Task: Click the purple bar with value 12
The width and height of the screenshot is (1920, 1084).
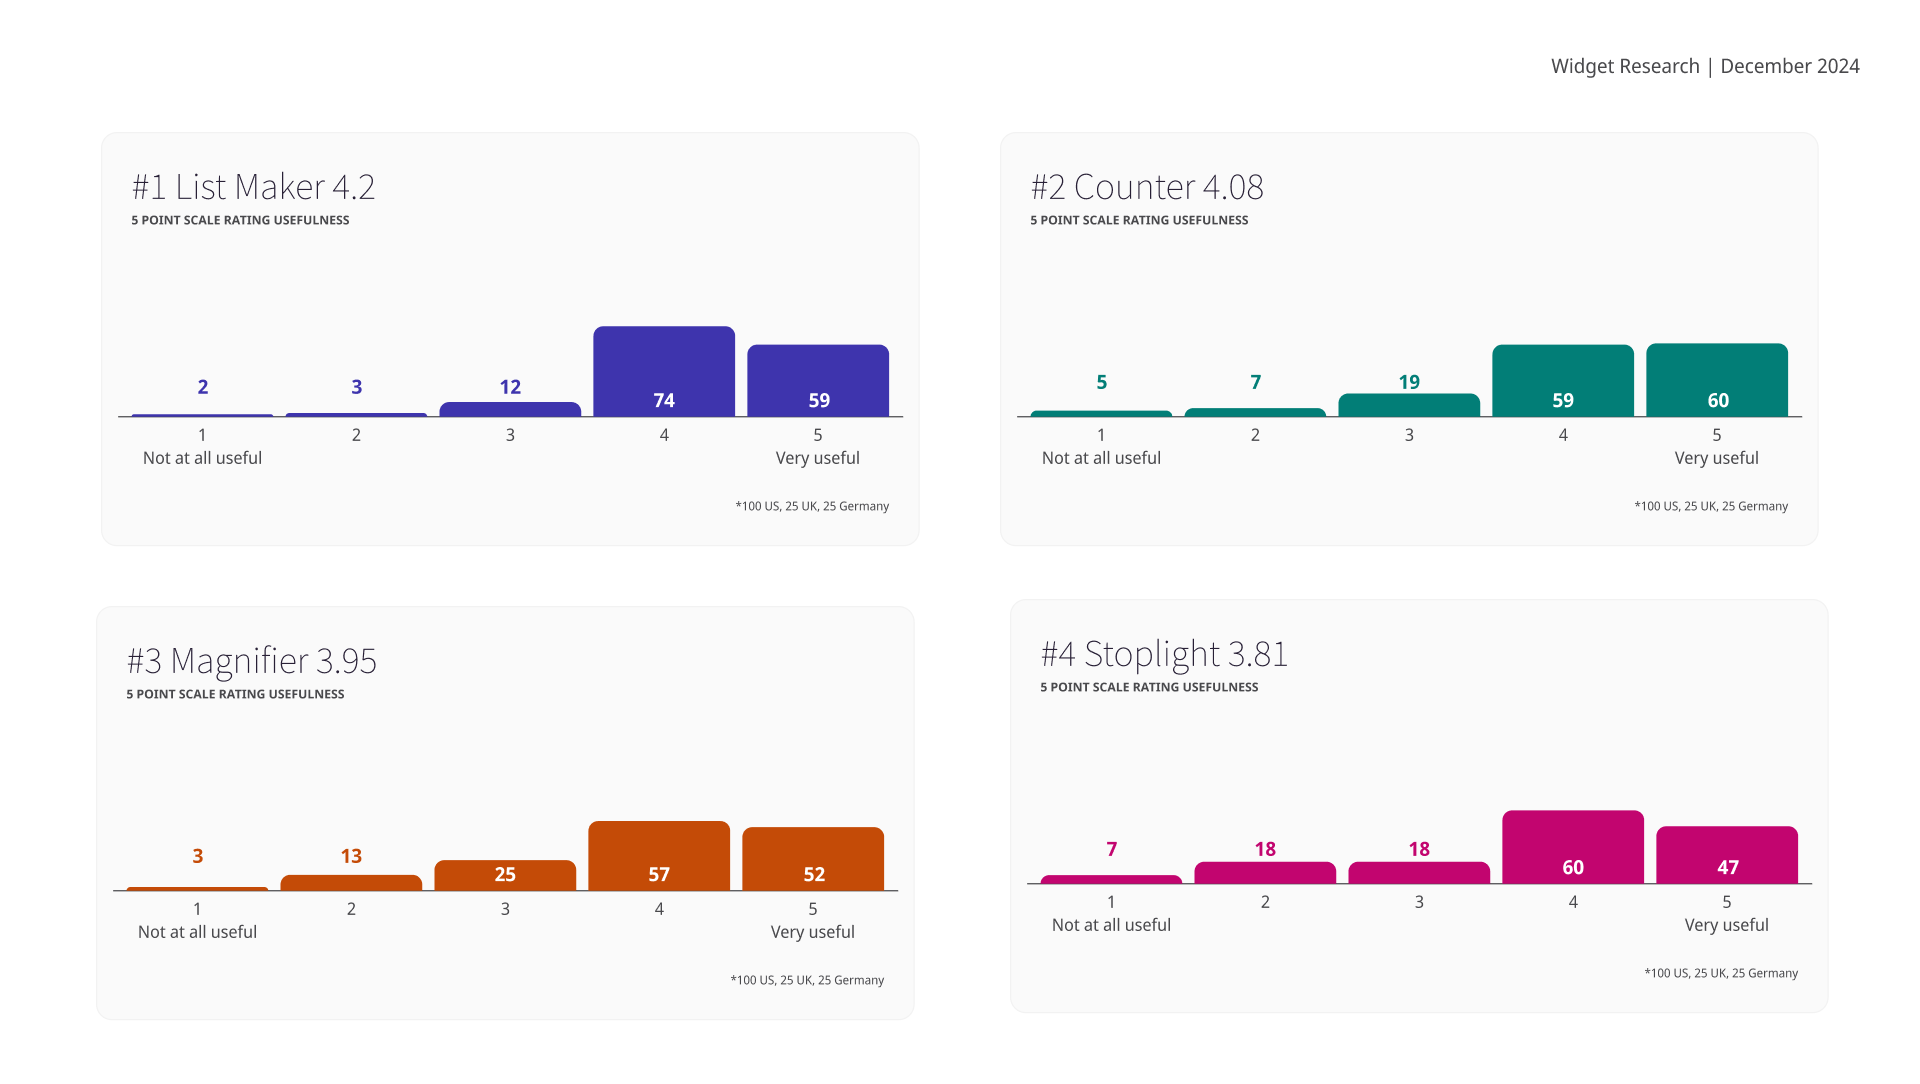Action: (510, 409)
